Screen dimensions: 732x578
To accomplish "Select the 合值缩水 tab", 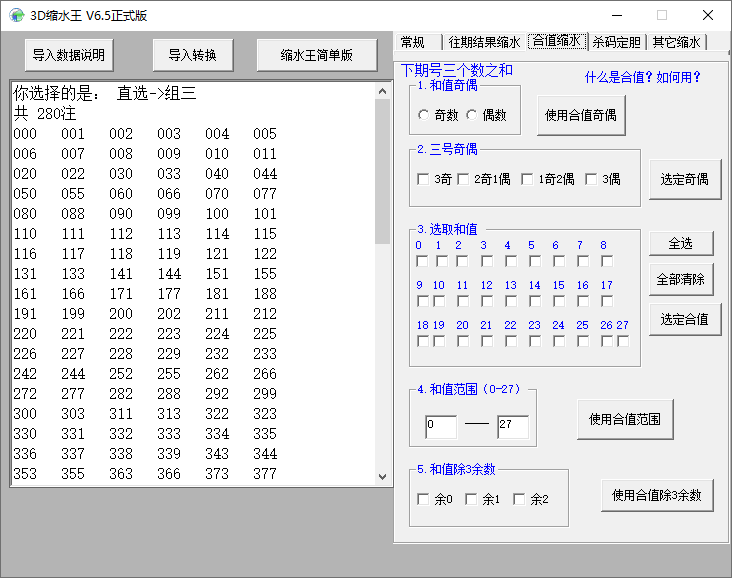I will (x=556, y=41).
